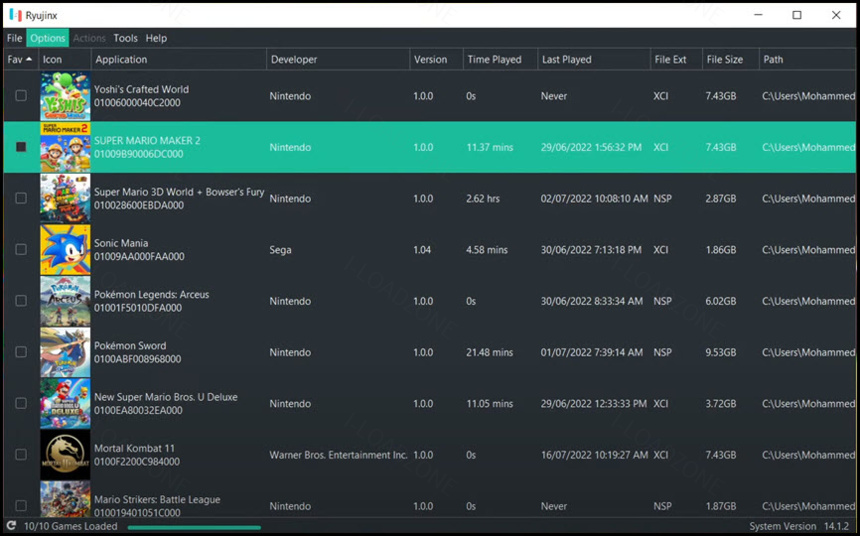Image resolution: width=860 pixels, height=536 pixels.
Task: Open the Tools menu
Action: coord(126,38)
